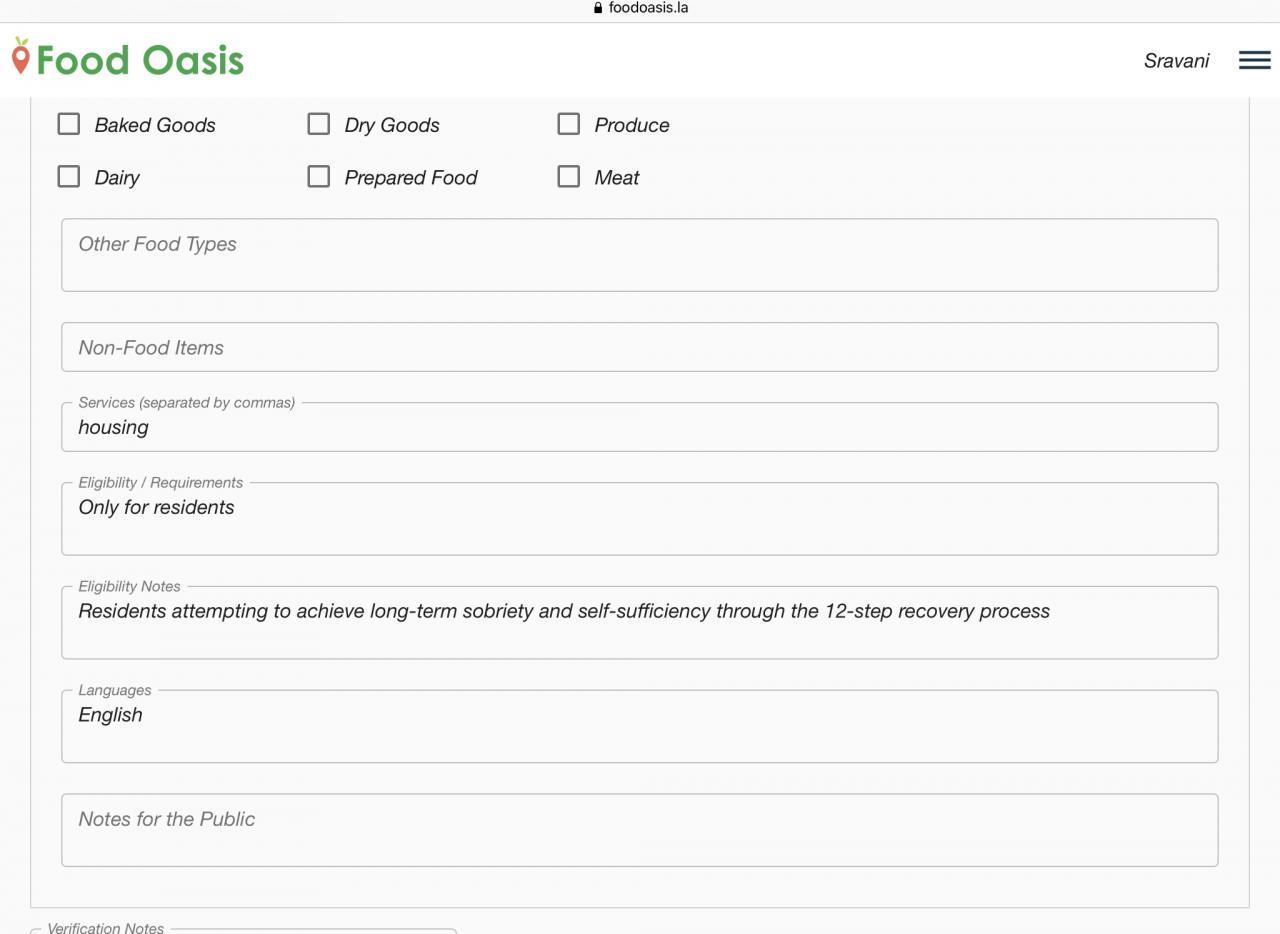Edit the Eligibility Notes text area
The image size is (1280, 934).
tap(640, 623)
